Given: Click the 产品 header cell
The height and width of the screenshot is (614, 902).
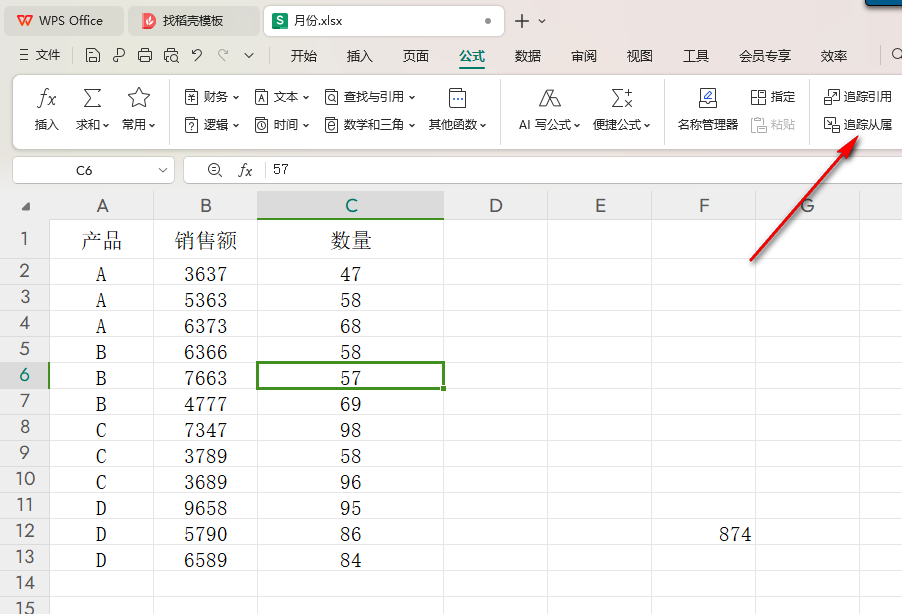Looking at the screenshot, I should [x=102, y=239].
